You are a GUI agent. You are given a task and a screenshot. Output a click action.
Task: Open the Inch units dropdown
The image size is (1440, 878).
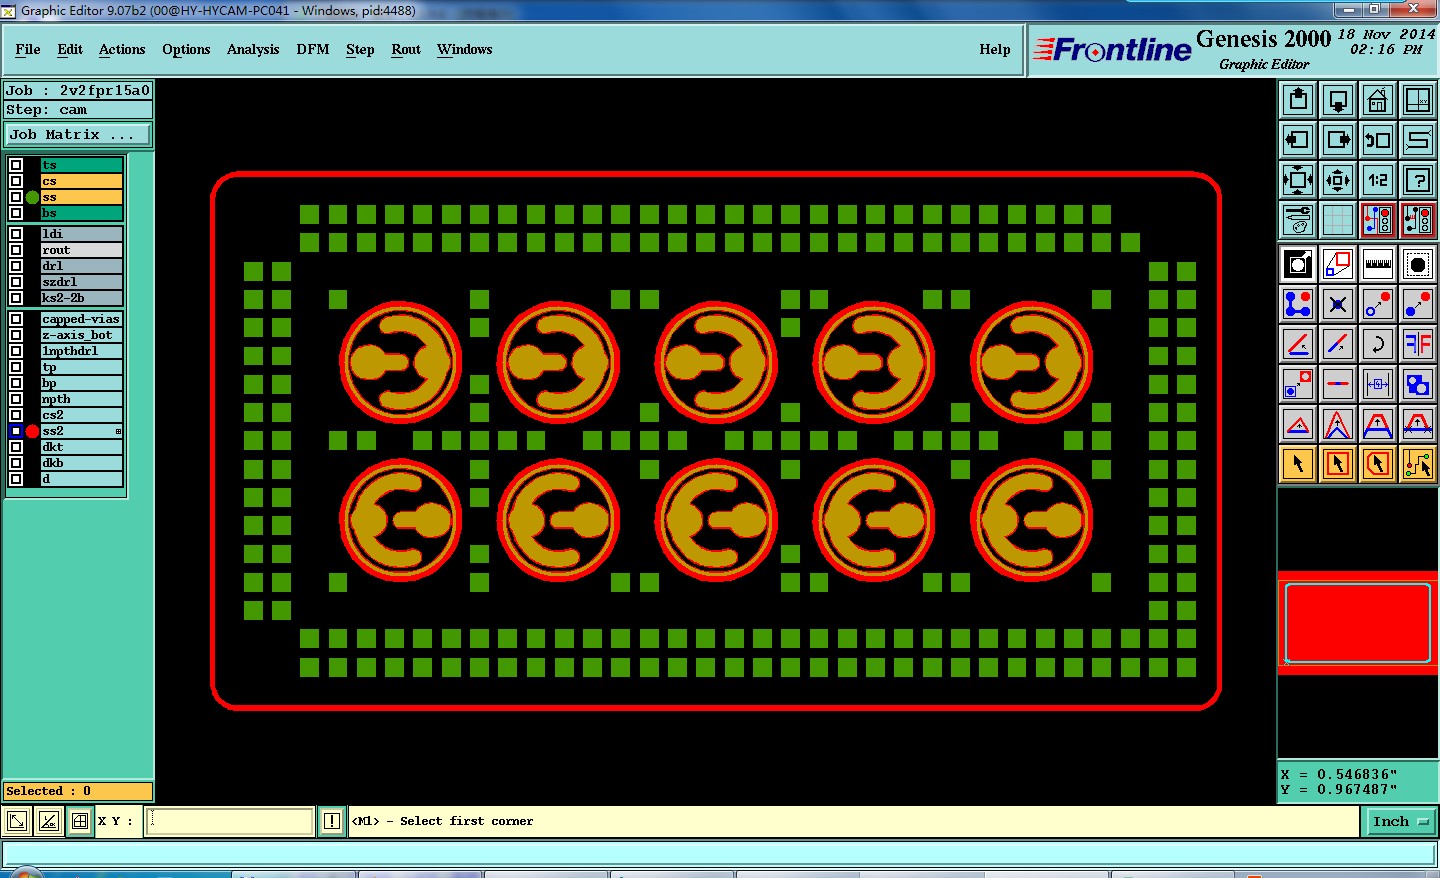(x=1401, y=821)
